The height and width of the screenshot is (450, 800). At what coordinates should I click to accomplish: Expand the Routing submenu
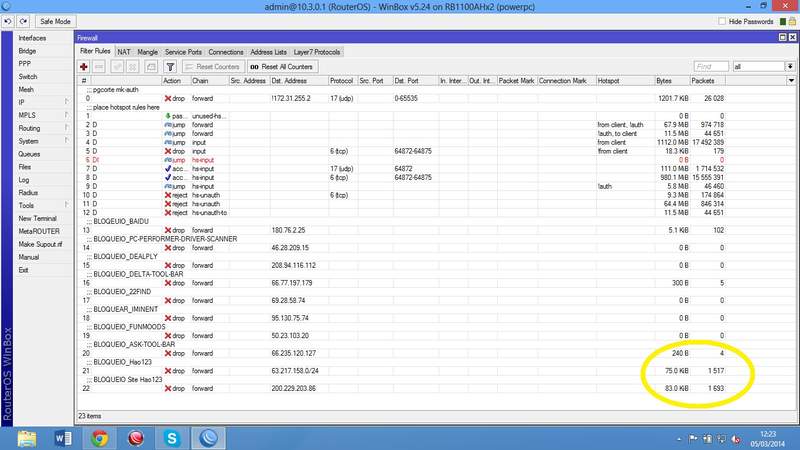tap(43, 128)
